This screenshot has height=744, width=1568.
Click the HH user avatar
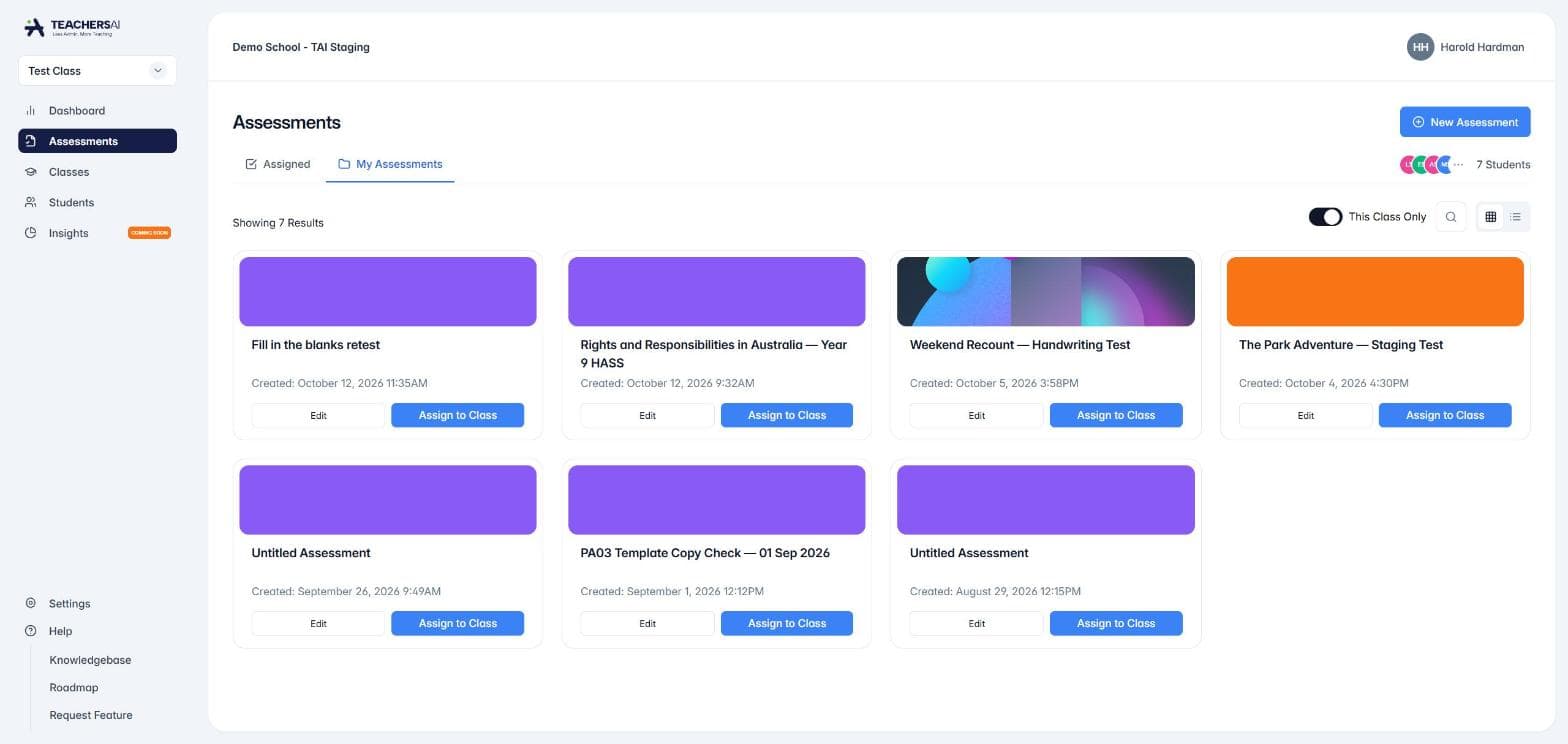(x=1420, y=47)
